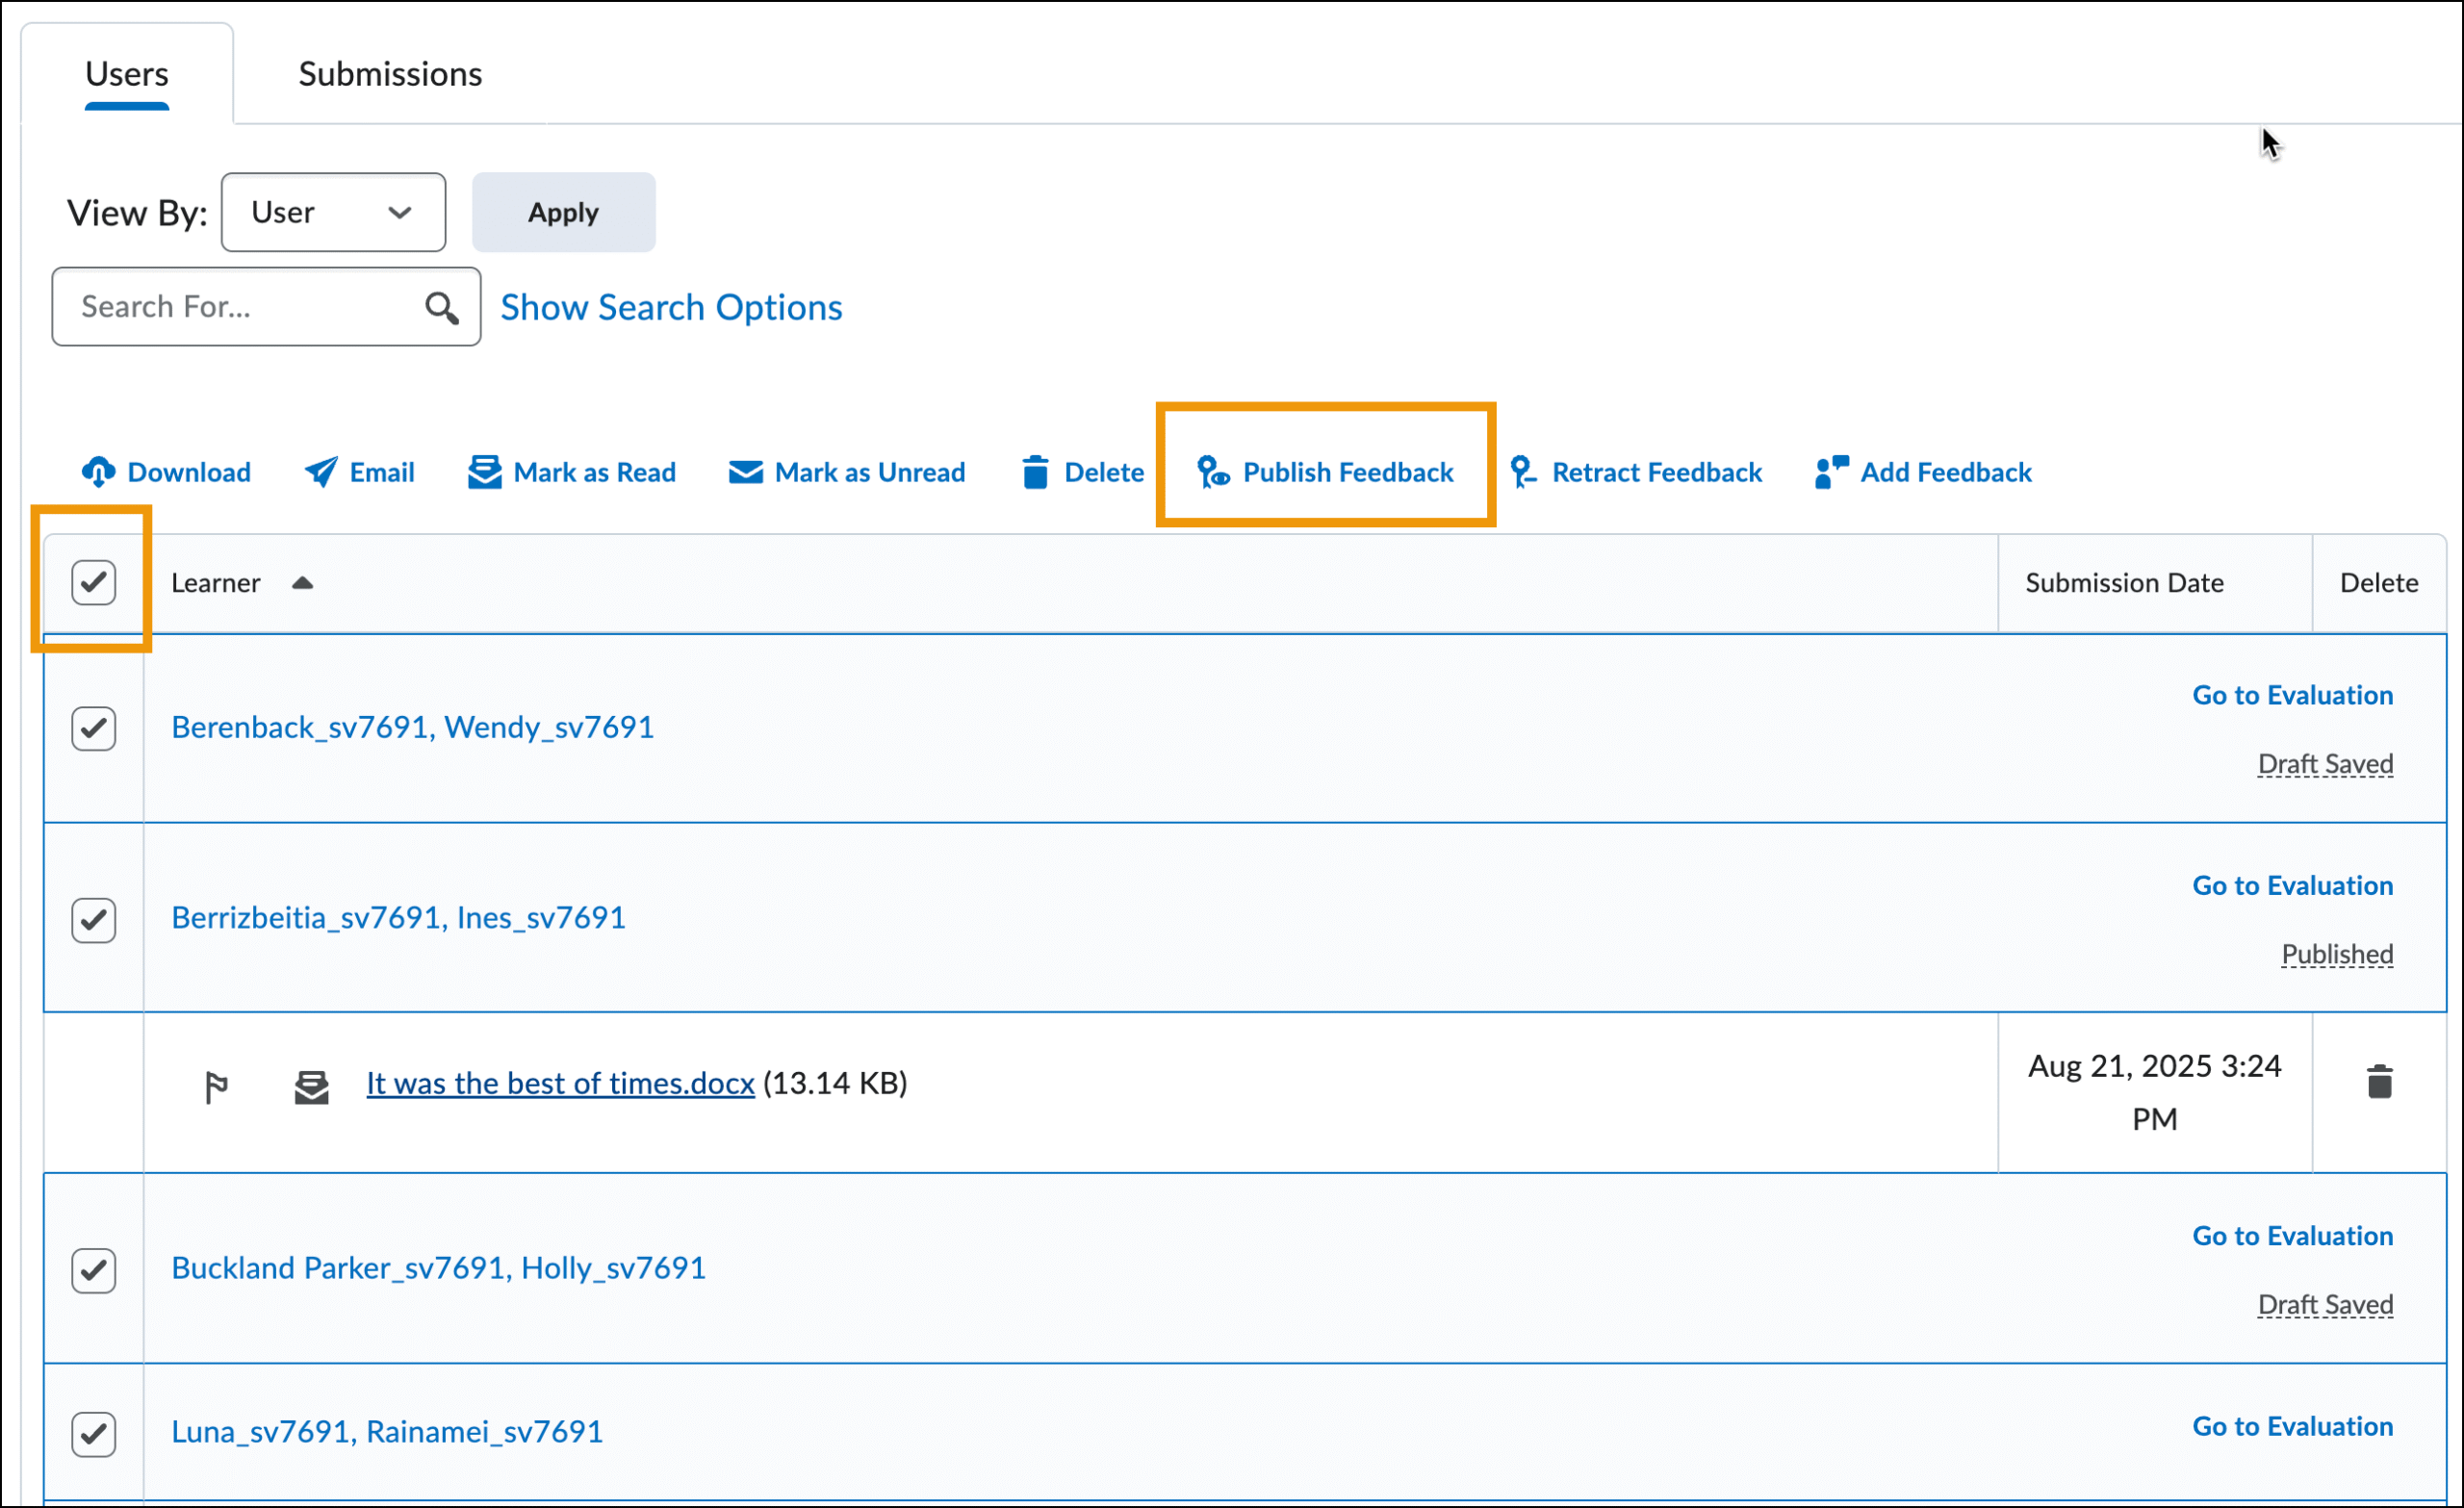Screen dimensions: 2464x1508
Task: Click the Apply button
Action: [563, 212]
